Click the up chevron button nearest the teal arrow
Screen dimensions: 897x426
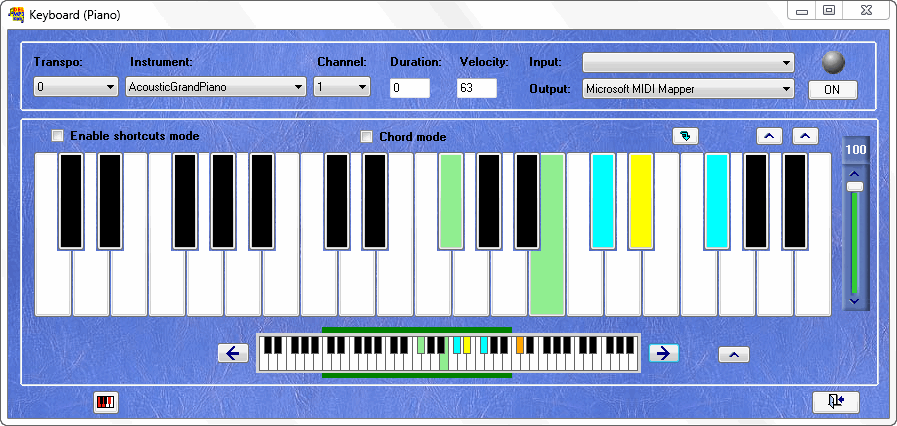coord(769,136)
